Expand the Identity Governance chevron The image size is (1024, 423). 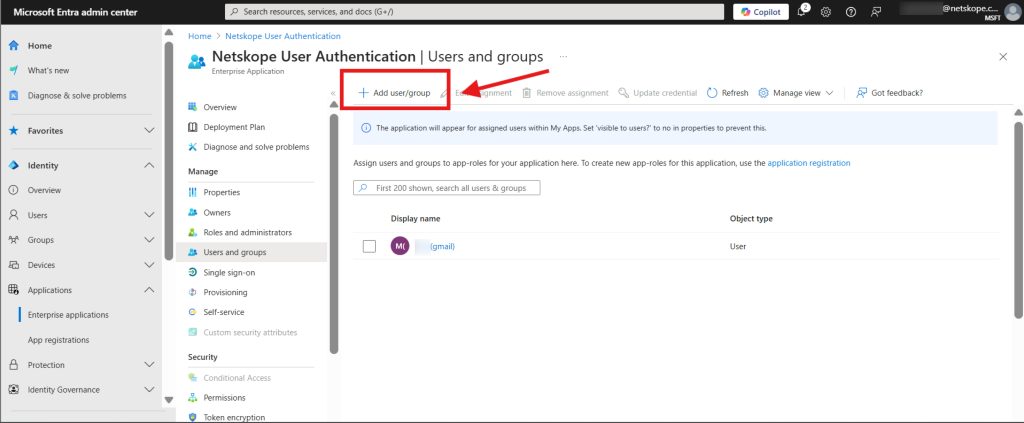tap(149, 390)
